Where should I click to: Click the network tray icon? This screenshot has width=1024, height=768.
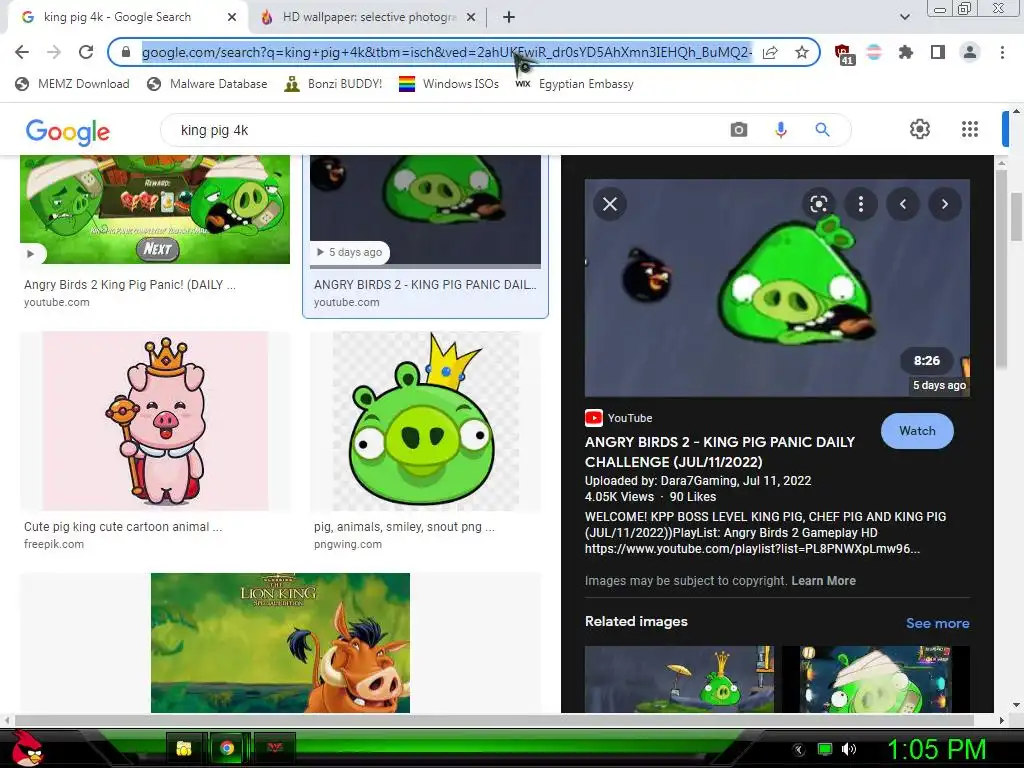click(825, 750)
